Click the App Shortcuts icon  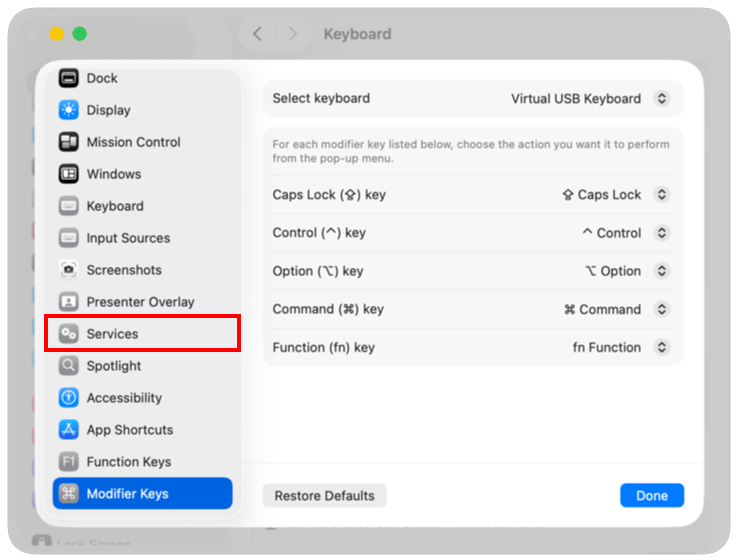point(68,430)
